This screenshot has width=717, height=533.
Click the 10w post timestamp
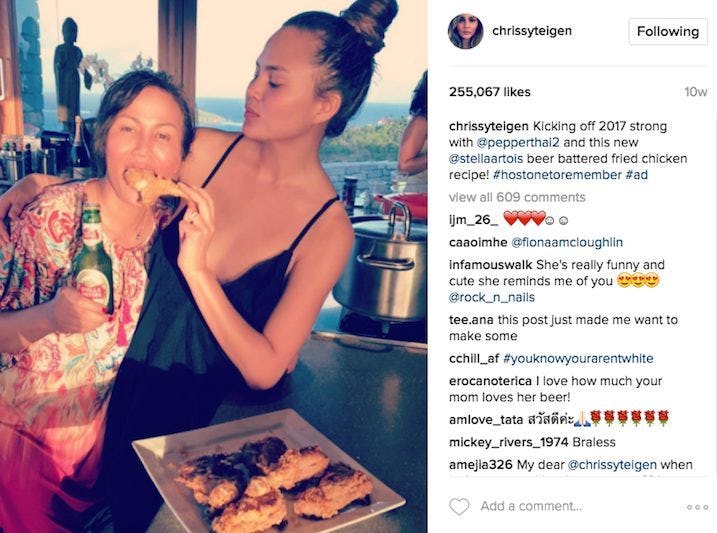pyautogui.click(x=696, y=92)
